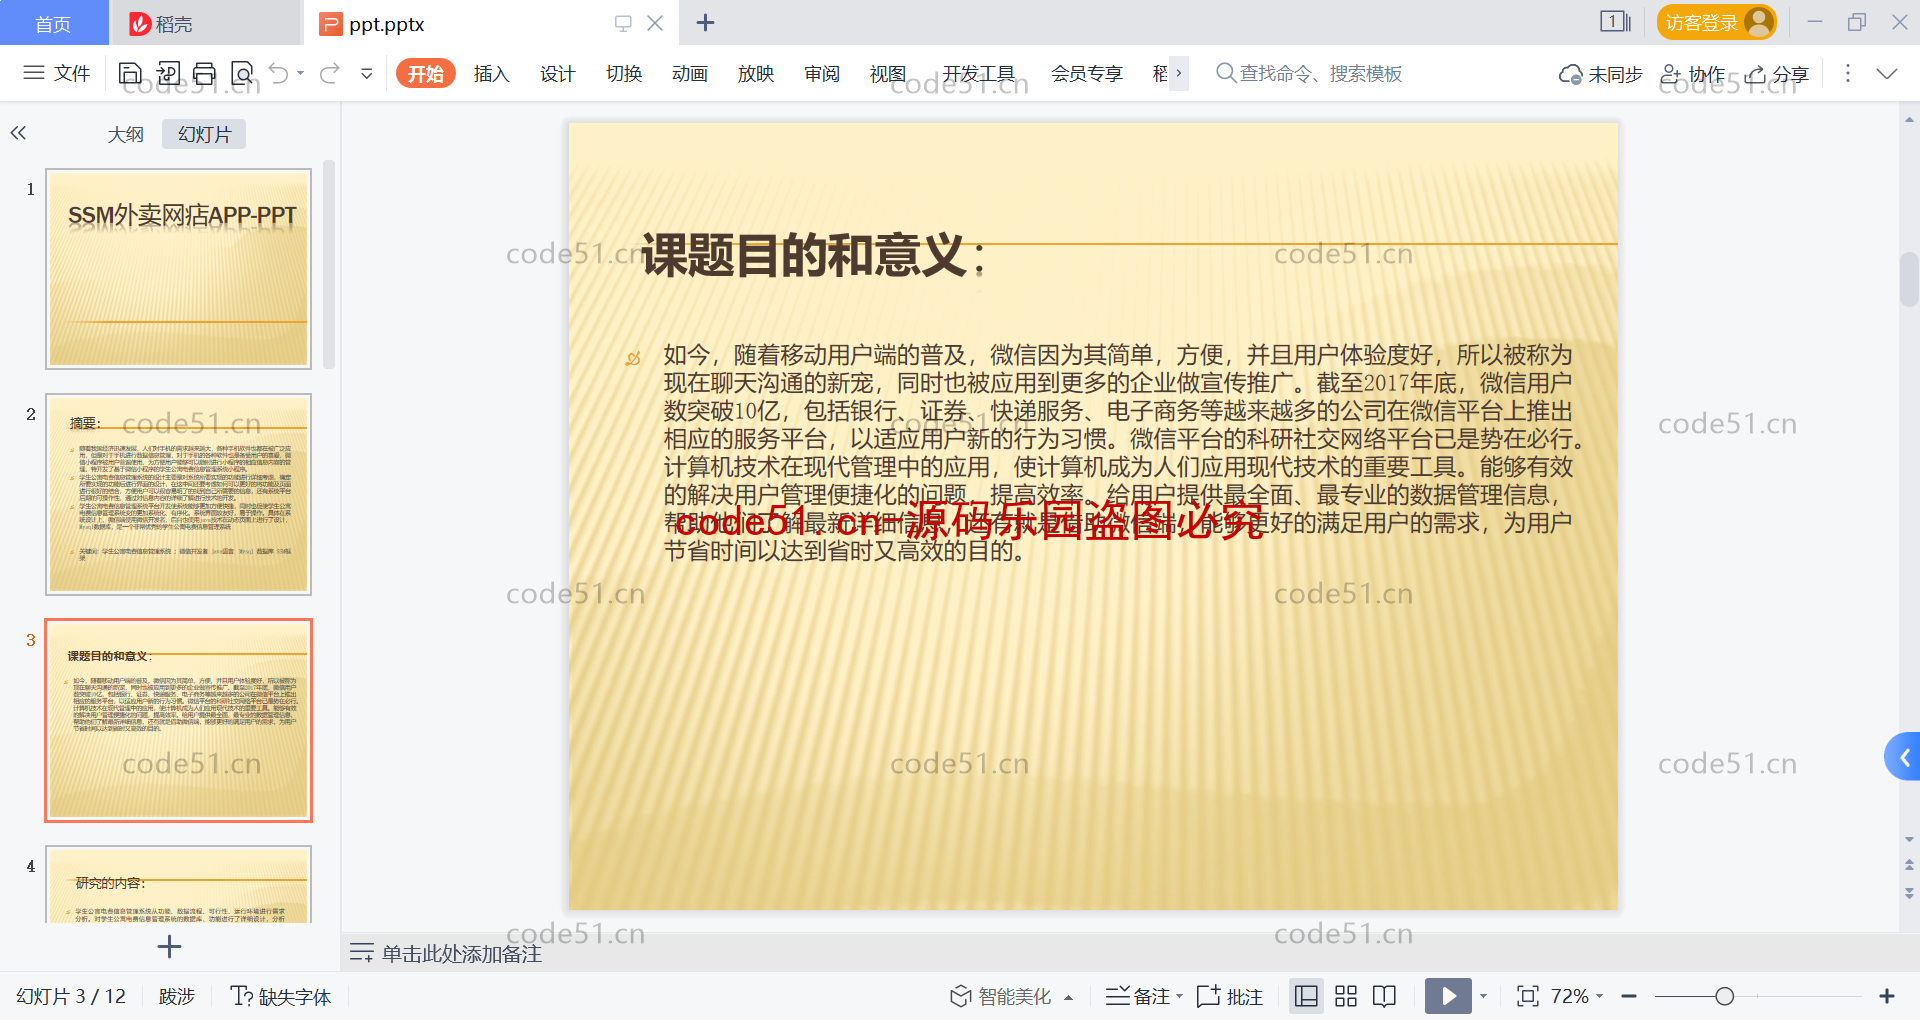Open the 视图 ribbon tab
The image size is (1920, 1020).
tap(887, 73)
